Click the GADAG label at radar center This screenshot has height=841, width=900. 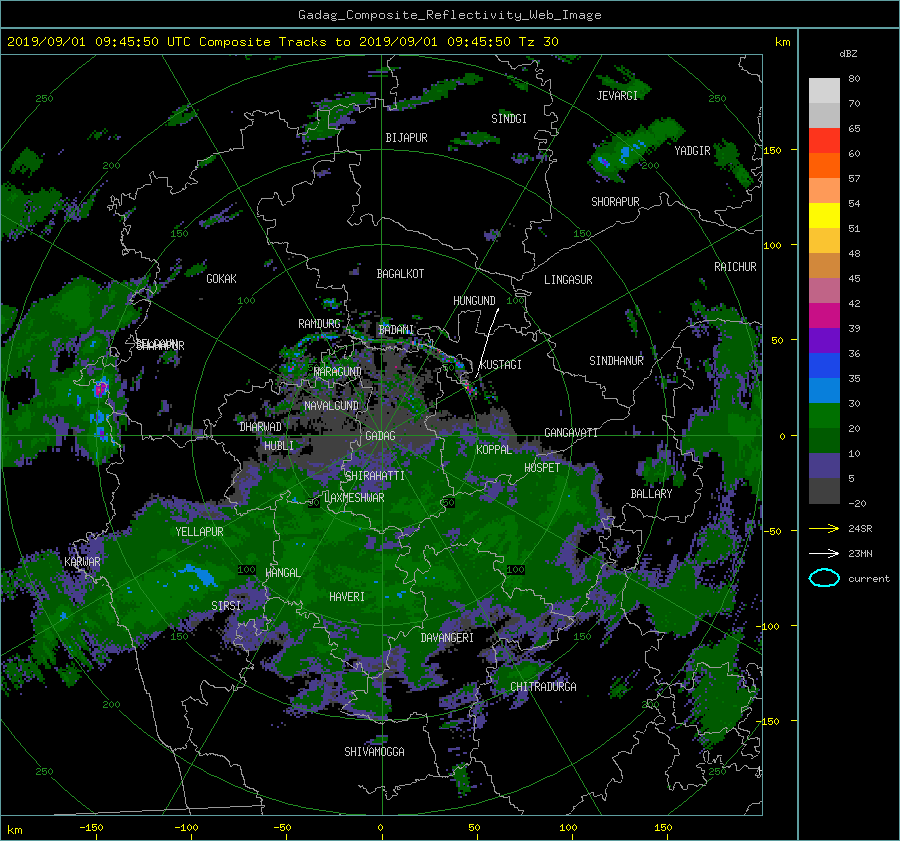point(381,436)
